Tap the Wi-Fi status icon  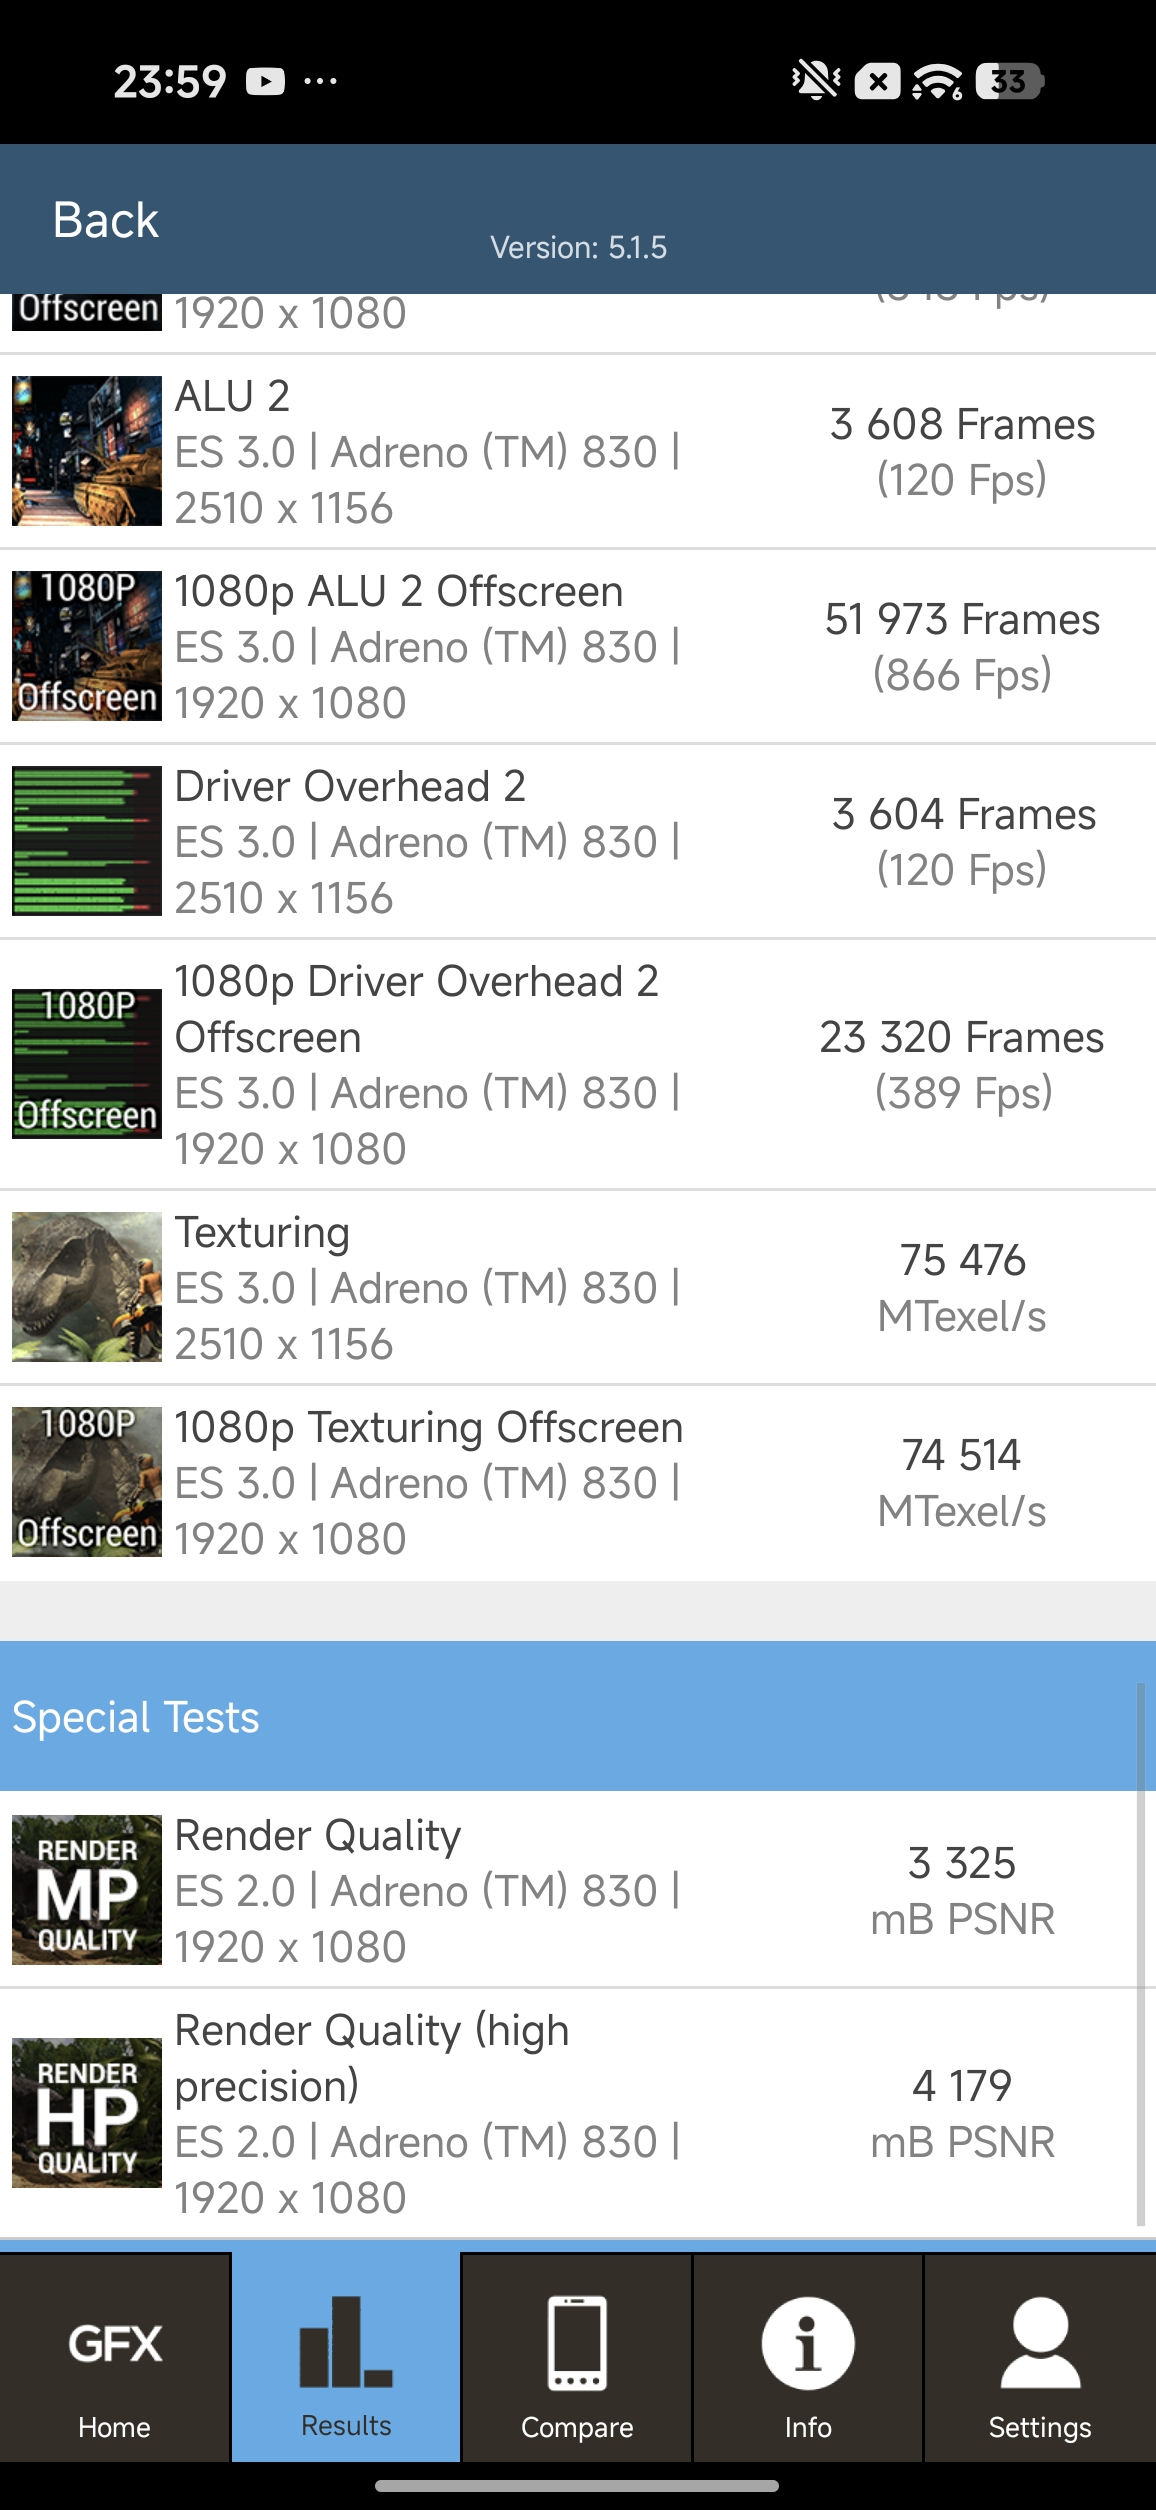coord(936,81)
